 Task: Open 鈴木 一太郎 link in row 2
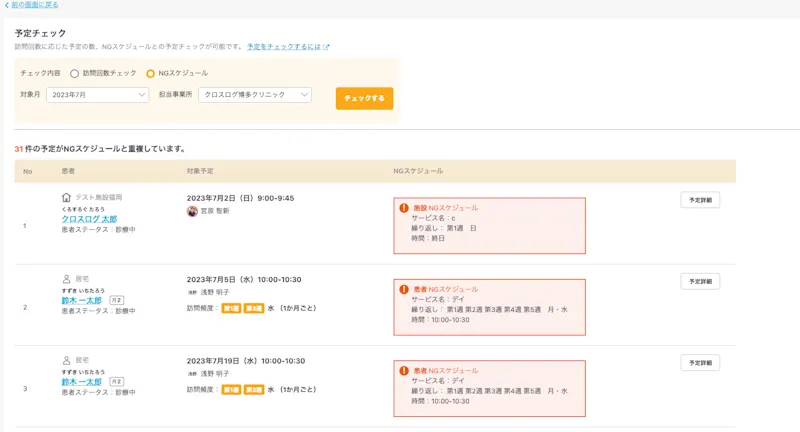tap(82, 300)
